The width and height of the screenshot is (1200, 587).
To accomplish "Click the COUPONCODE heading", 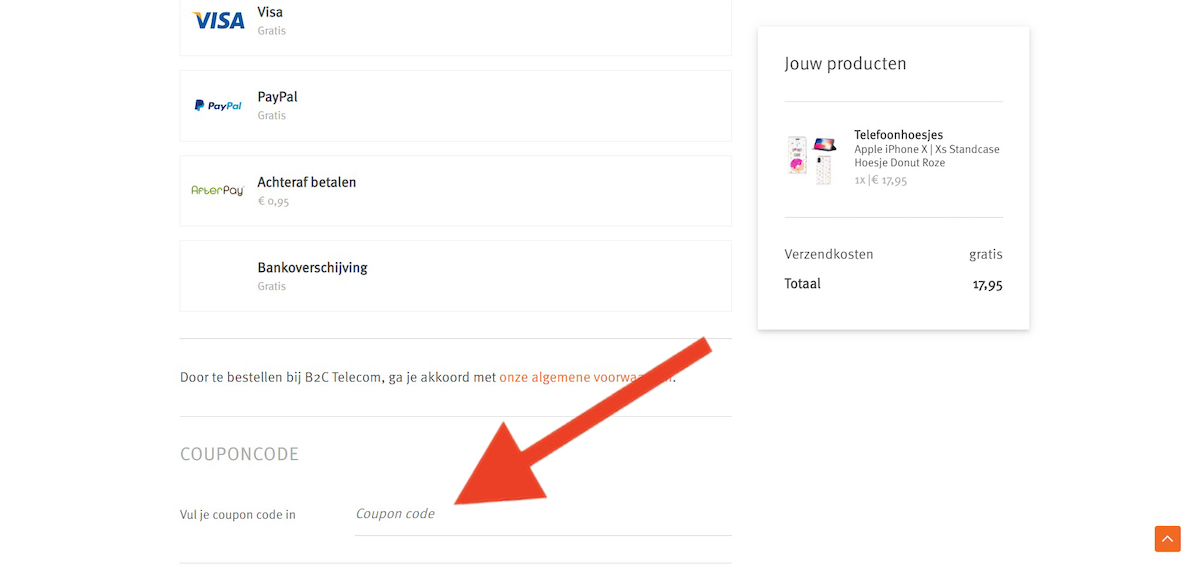I will 239,454.
